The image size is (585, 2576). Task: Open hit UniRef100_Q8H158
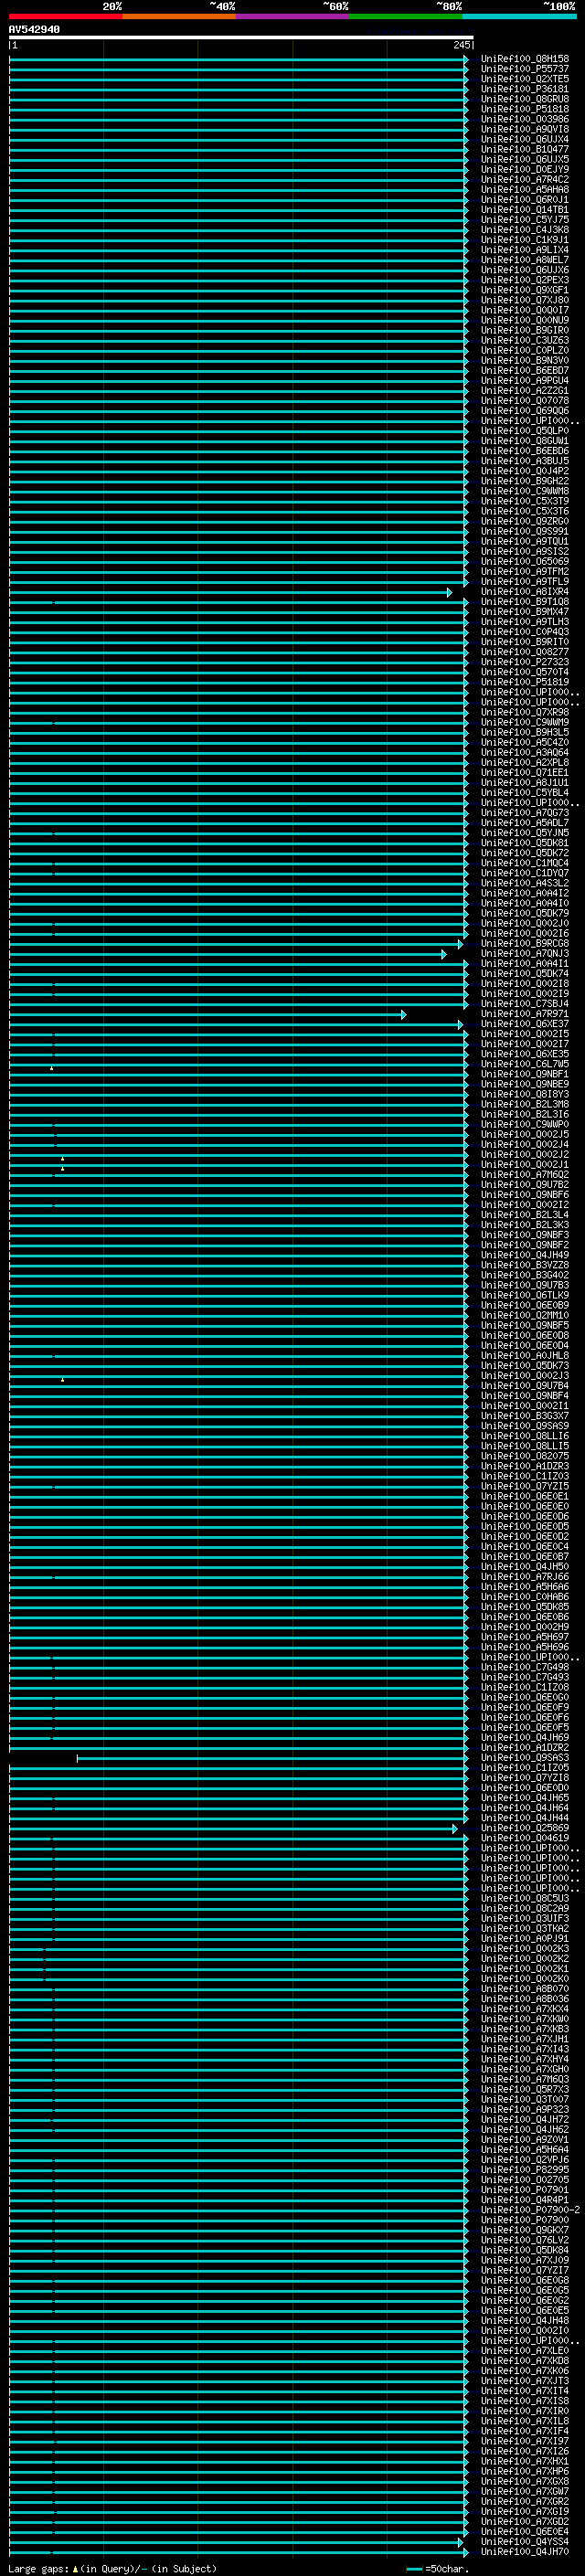pyautogui.click(x=525, y=59)
